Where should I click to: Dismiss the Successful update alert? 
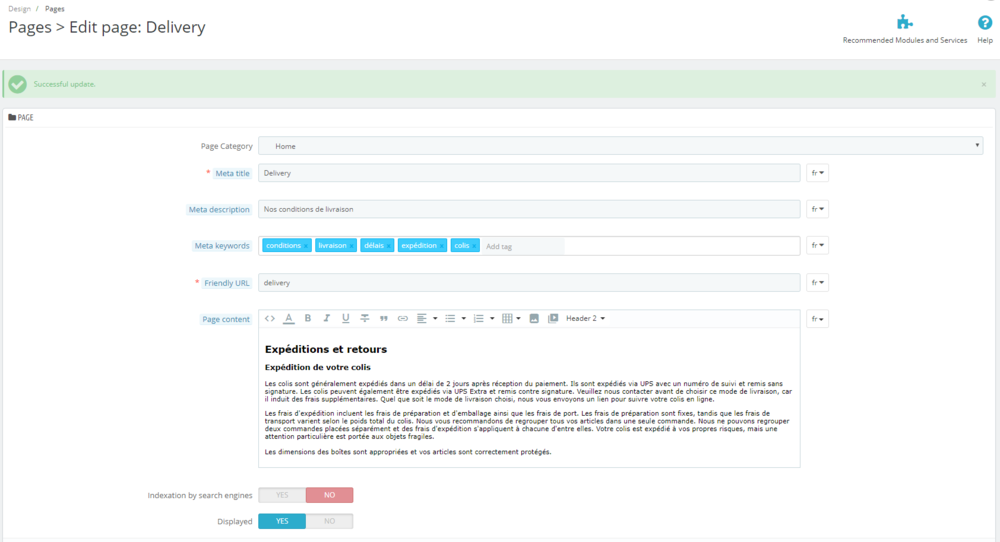point(983,84)
